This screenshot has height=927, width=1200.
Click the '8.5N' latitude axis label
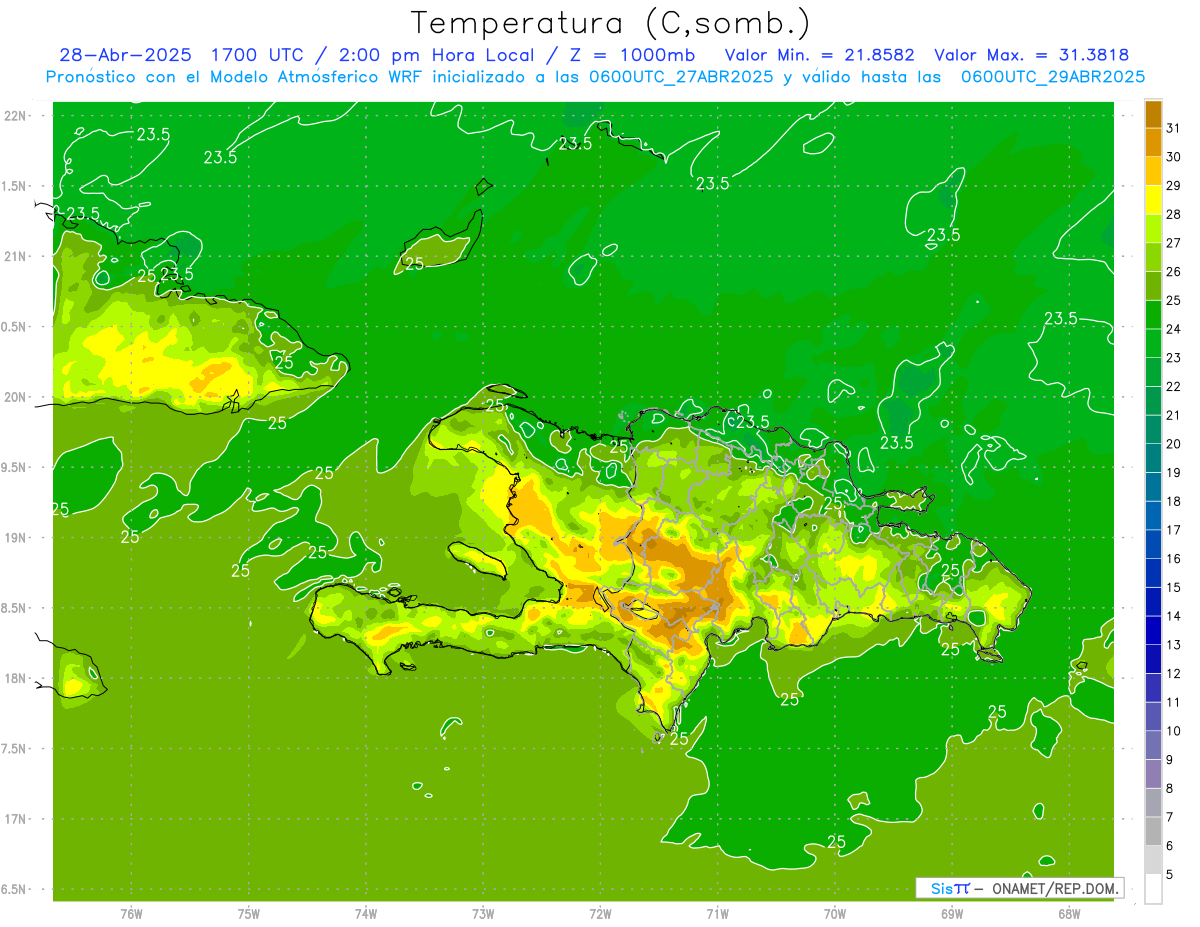(15, 609)
